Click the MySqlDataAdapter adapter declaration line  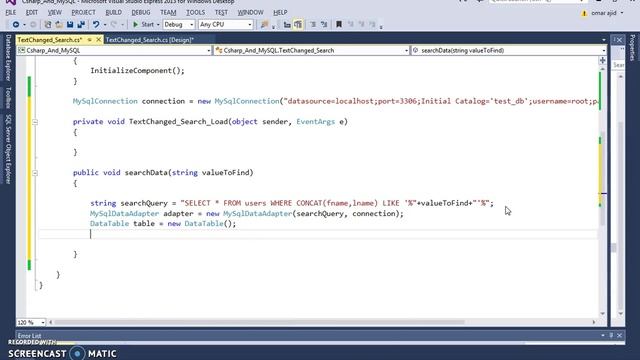[247, 213]
